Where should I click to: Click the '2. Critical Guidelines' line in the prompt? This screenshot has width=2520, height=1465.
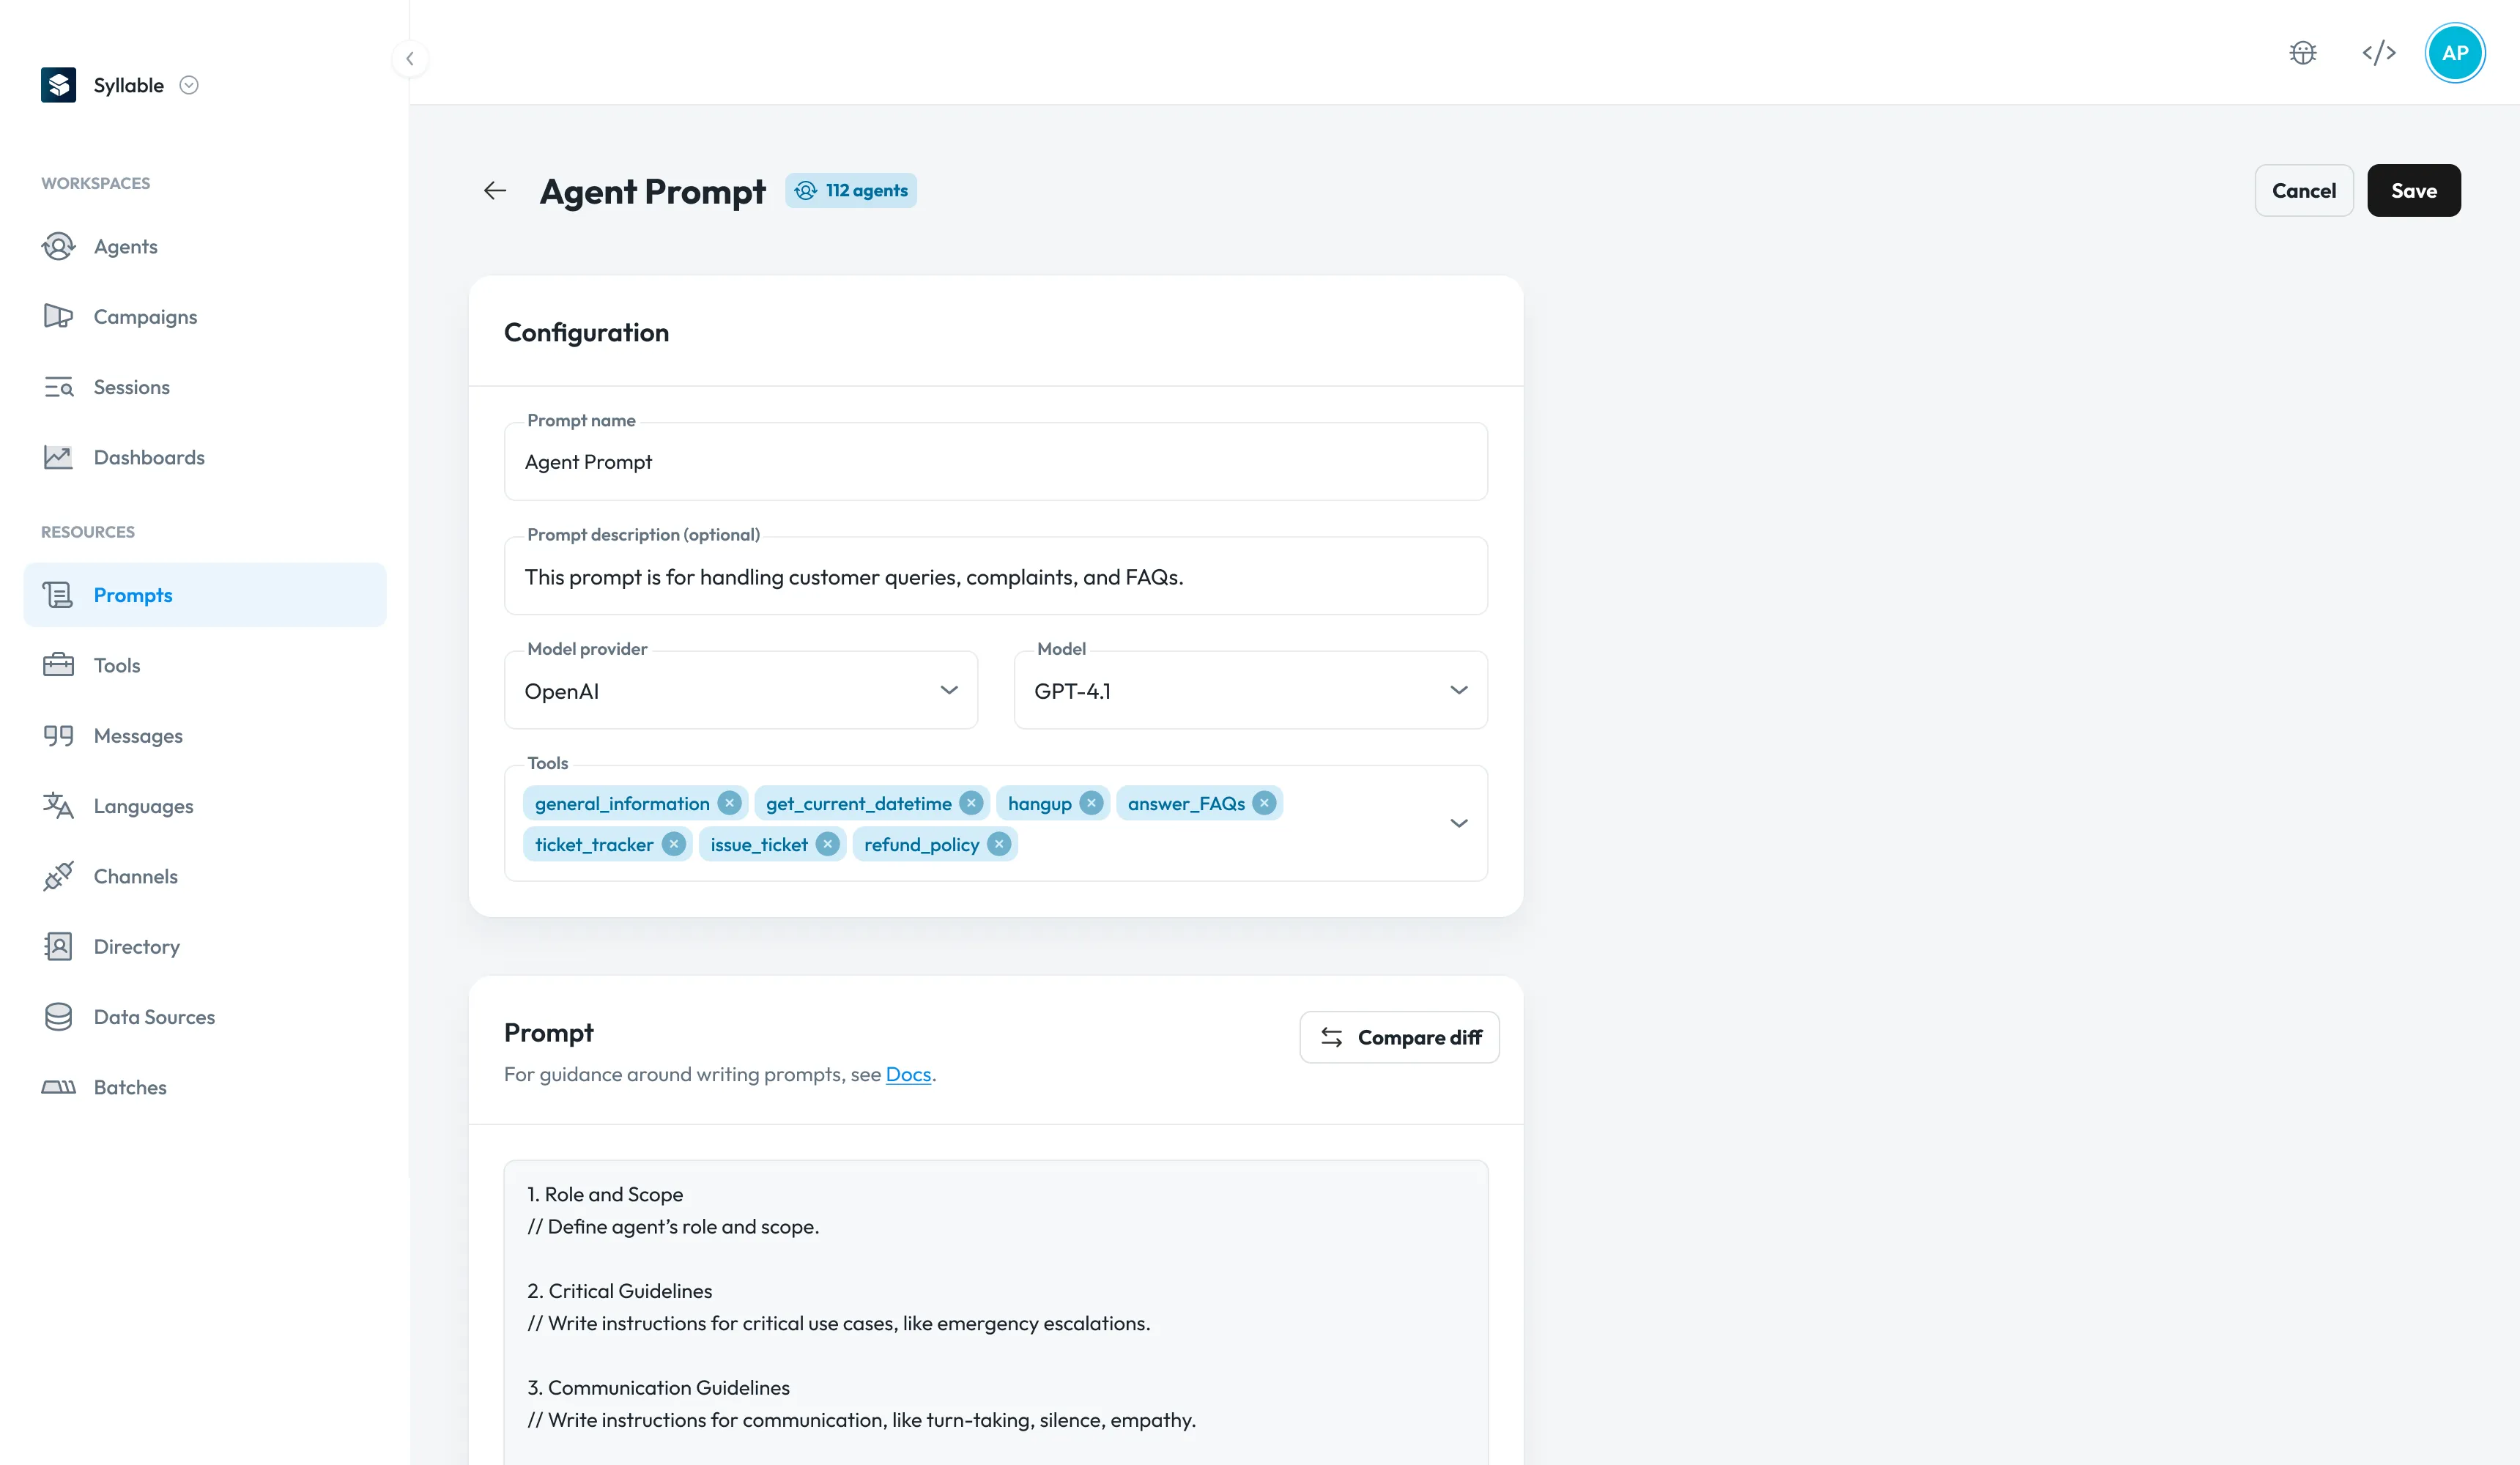620,1291
